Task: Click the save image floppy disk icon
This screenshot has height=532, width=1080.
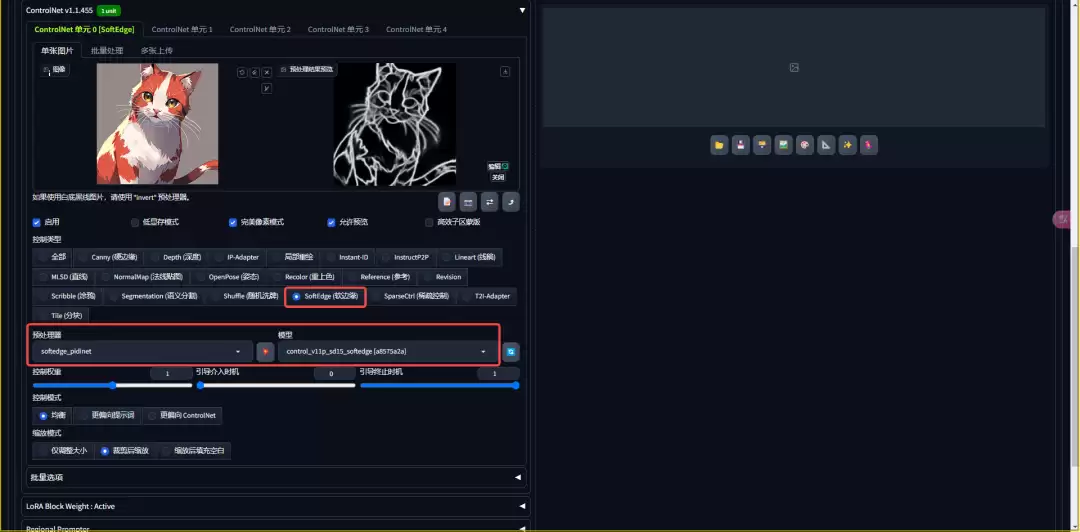Action: [740, 145]
